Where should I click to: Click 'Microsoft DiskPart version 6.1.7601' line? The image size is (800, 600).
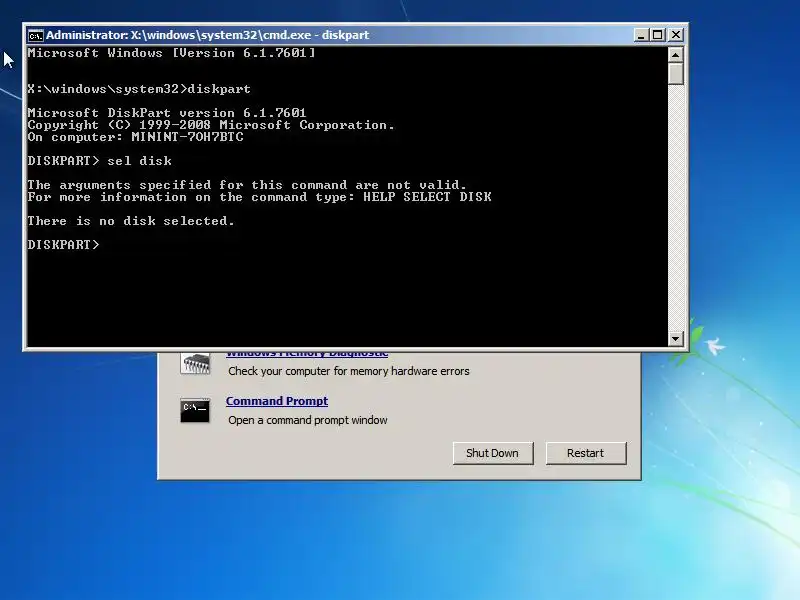[167, 113]
